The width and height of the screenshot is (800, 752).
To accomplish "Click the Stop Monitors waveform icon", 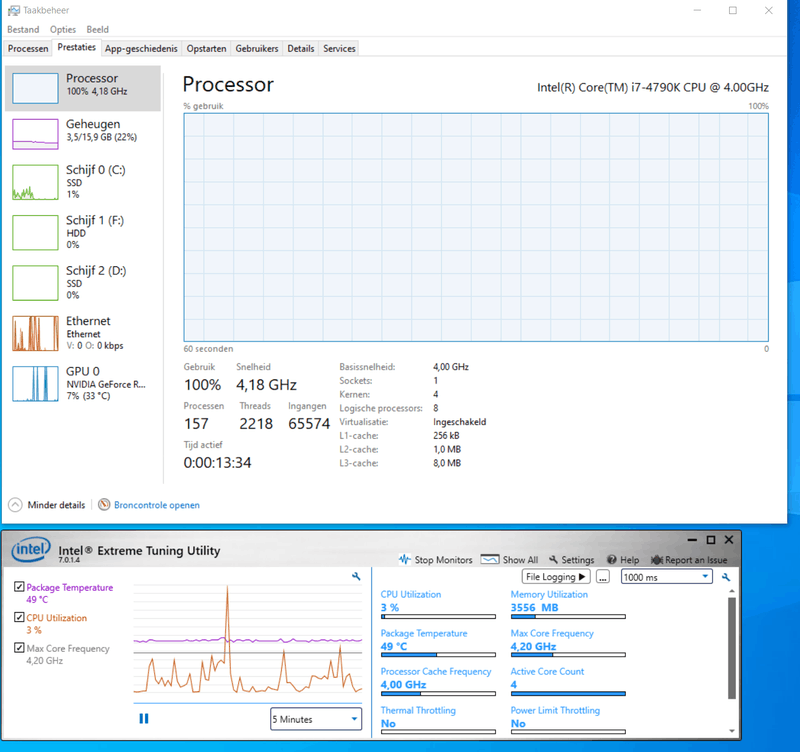I will [405, 559].
